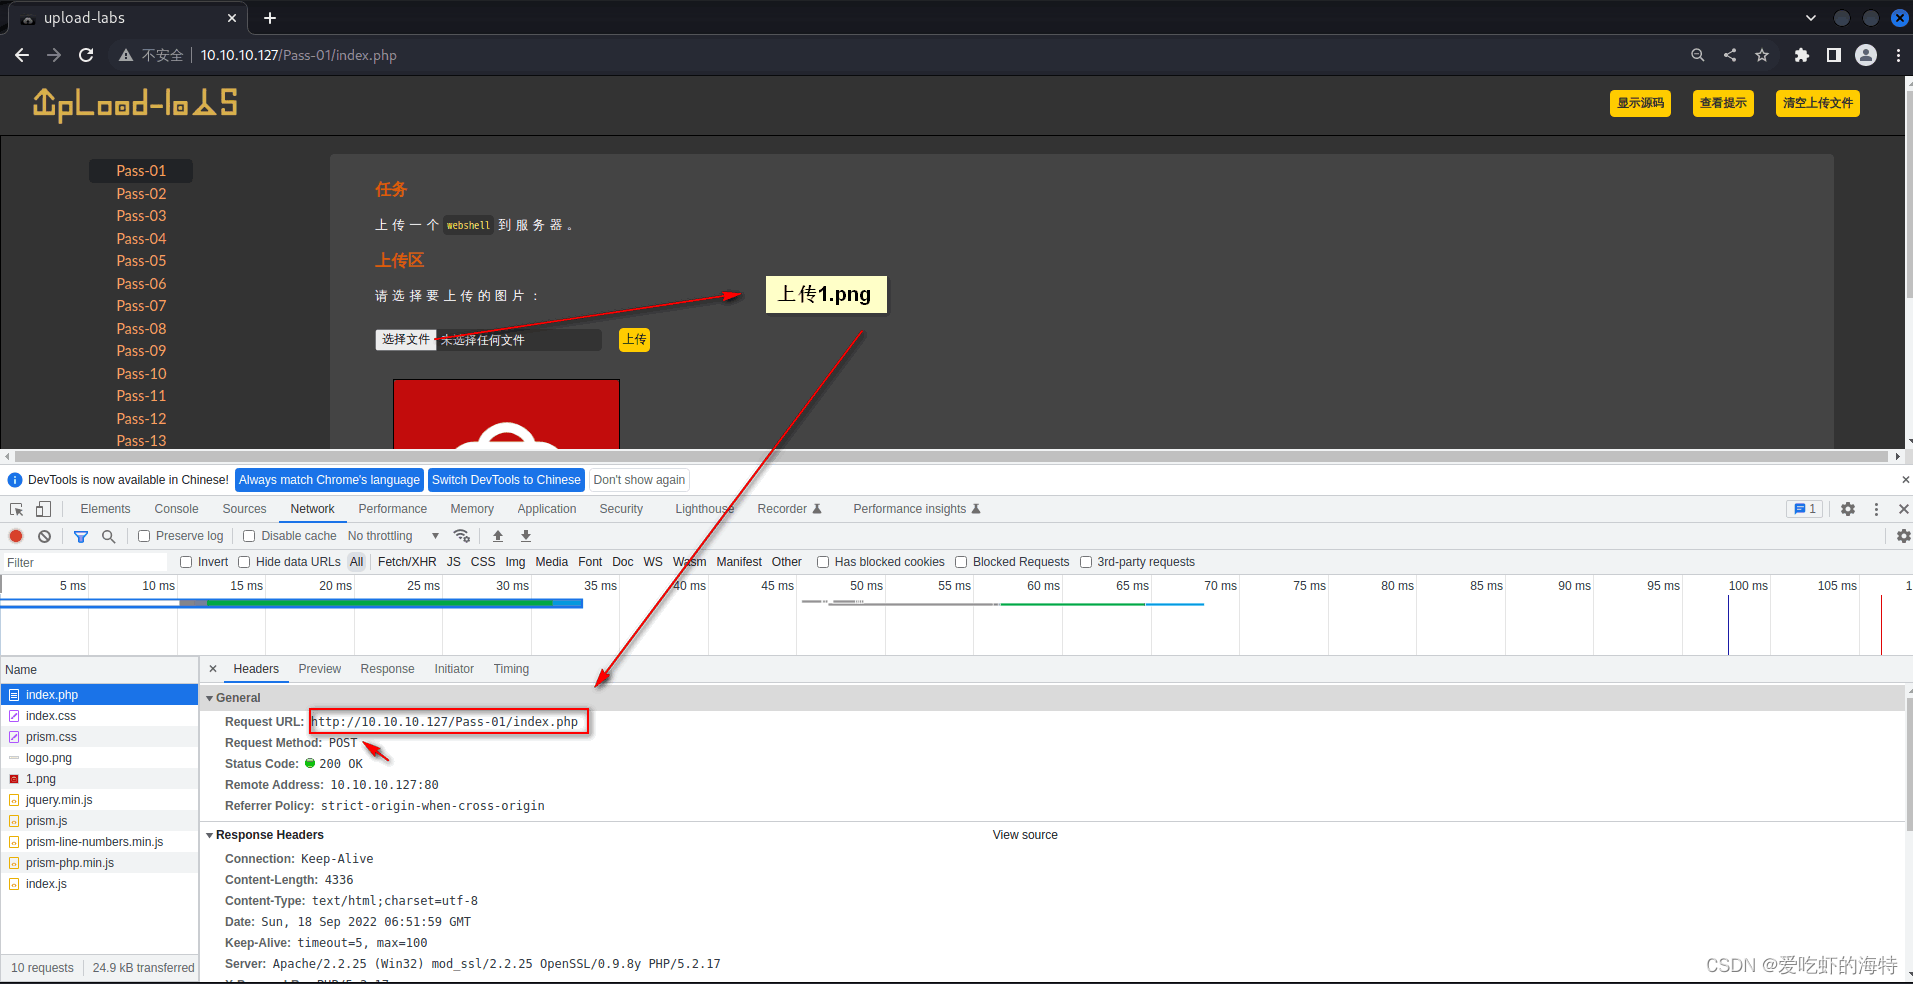Select the index.php request in the list
The height and width of the screenshot is (984, 1913).
pos(52,694)
